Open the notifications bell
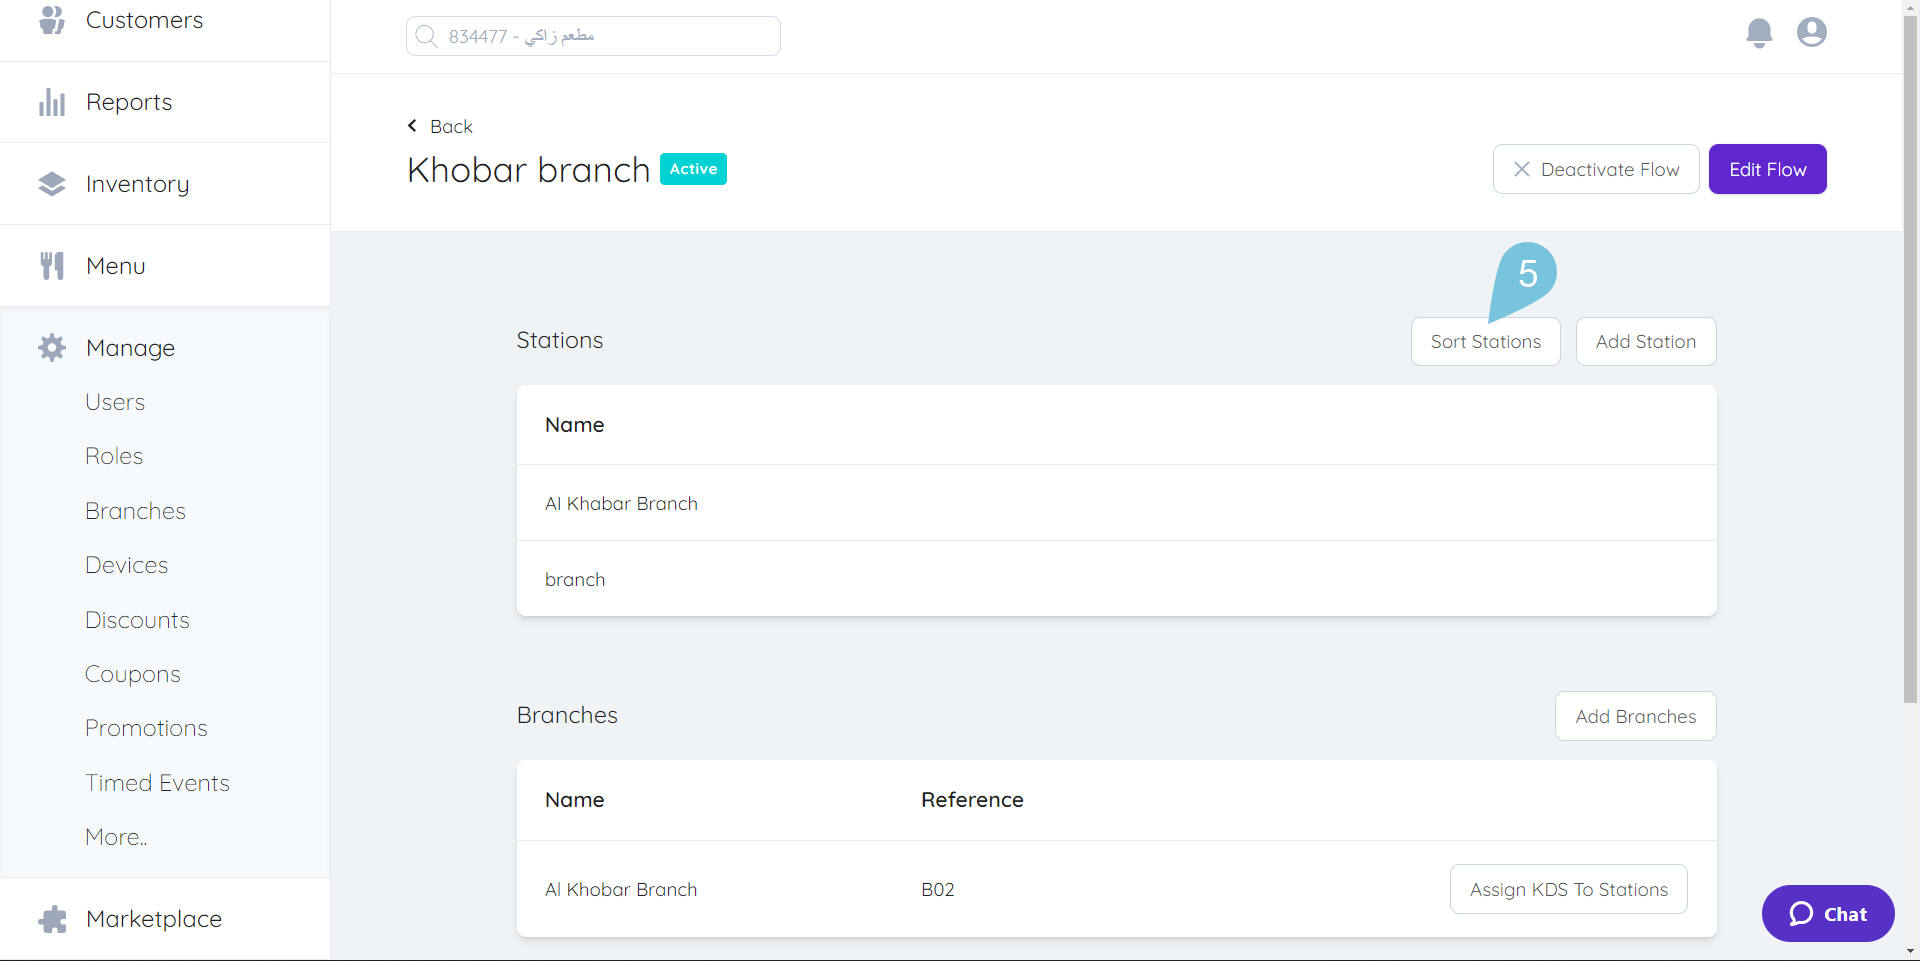 [x=1759, y=32]
